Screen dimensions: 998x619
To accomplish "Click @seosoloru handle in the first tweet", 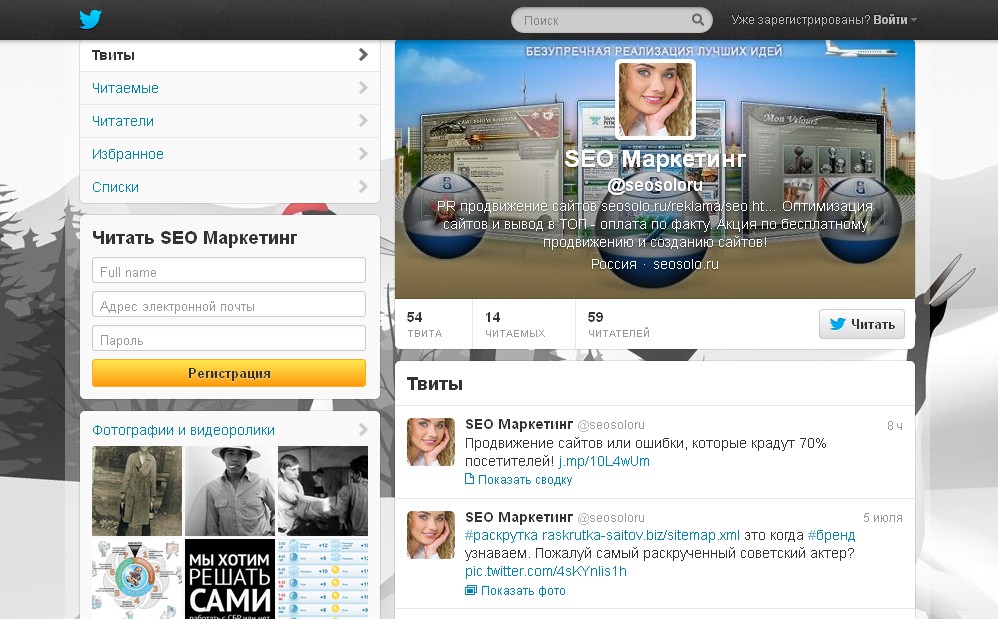I will pos(611,424).
